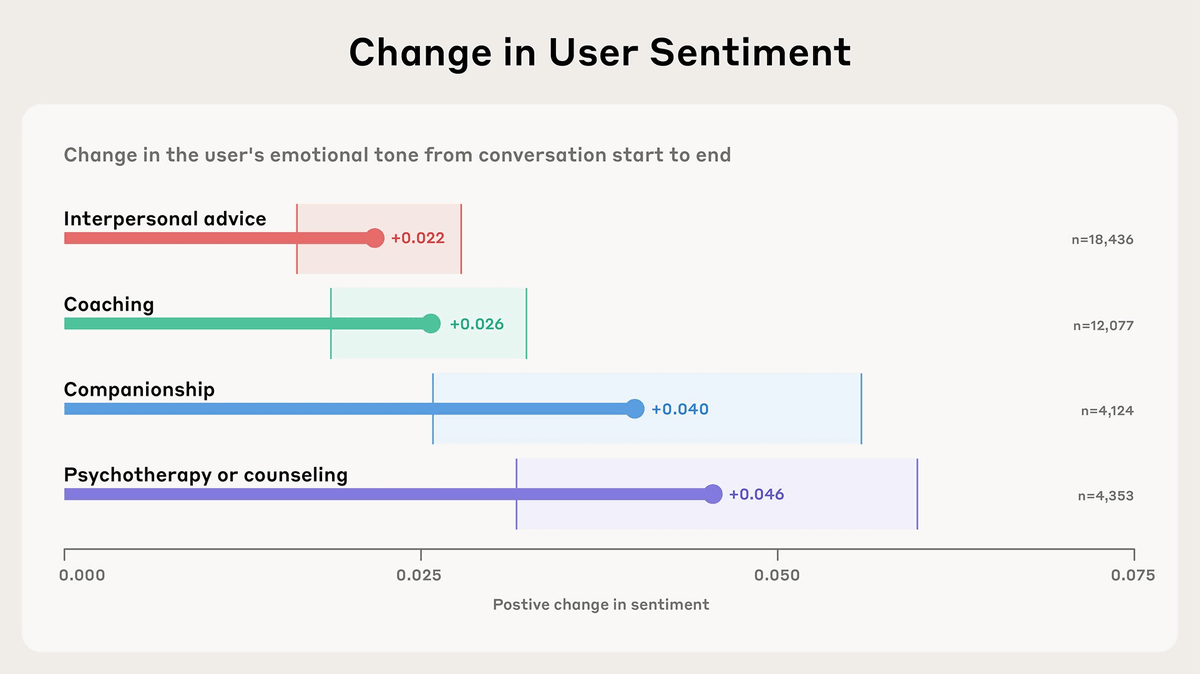Select the +0.022 value label
This screenshot has height=674, width=1200.
[x=417, y=238]
